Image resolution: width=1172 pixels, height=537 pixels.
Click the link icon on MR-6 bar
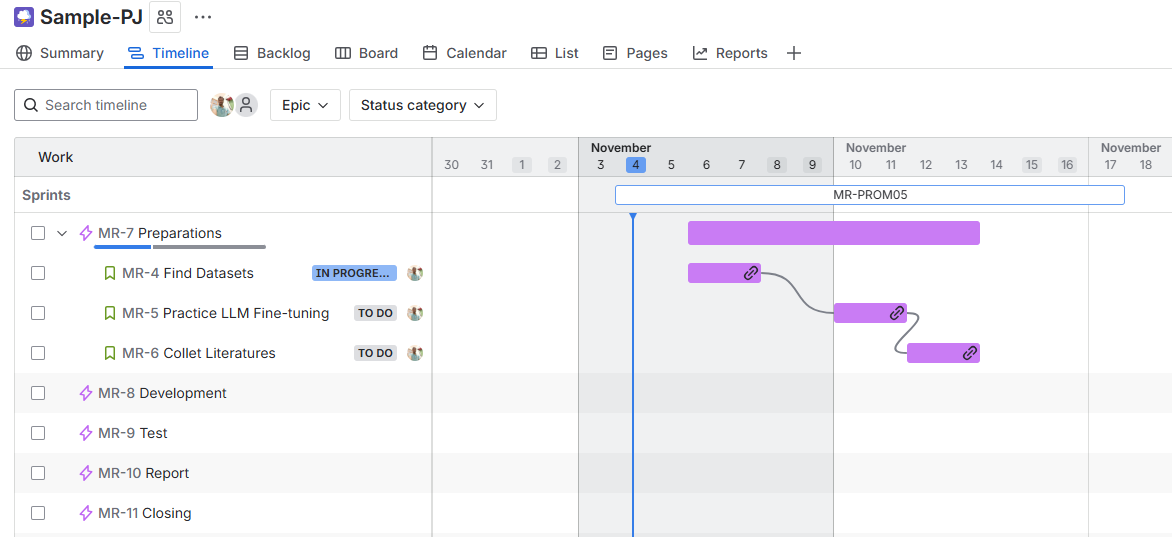coord(969,353)
